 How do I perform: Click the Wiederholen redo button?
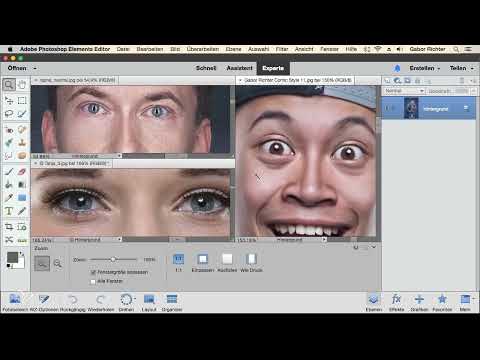(x=101, y=303)
